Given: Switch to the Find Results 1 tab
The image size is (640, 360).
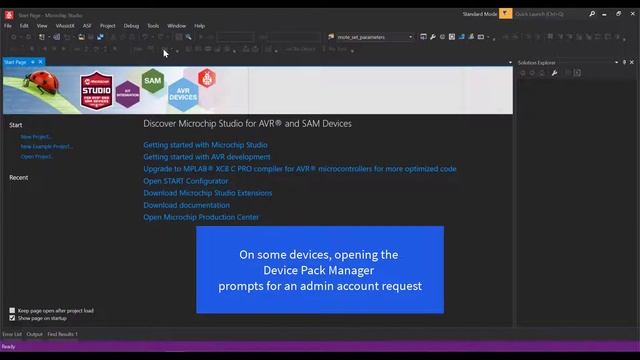Looking at the screenshot, I should 62,334.
